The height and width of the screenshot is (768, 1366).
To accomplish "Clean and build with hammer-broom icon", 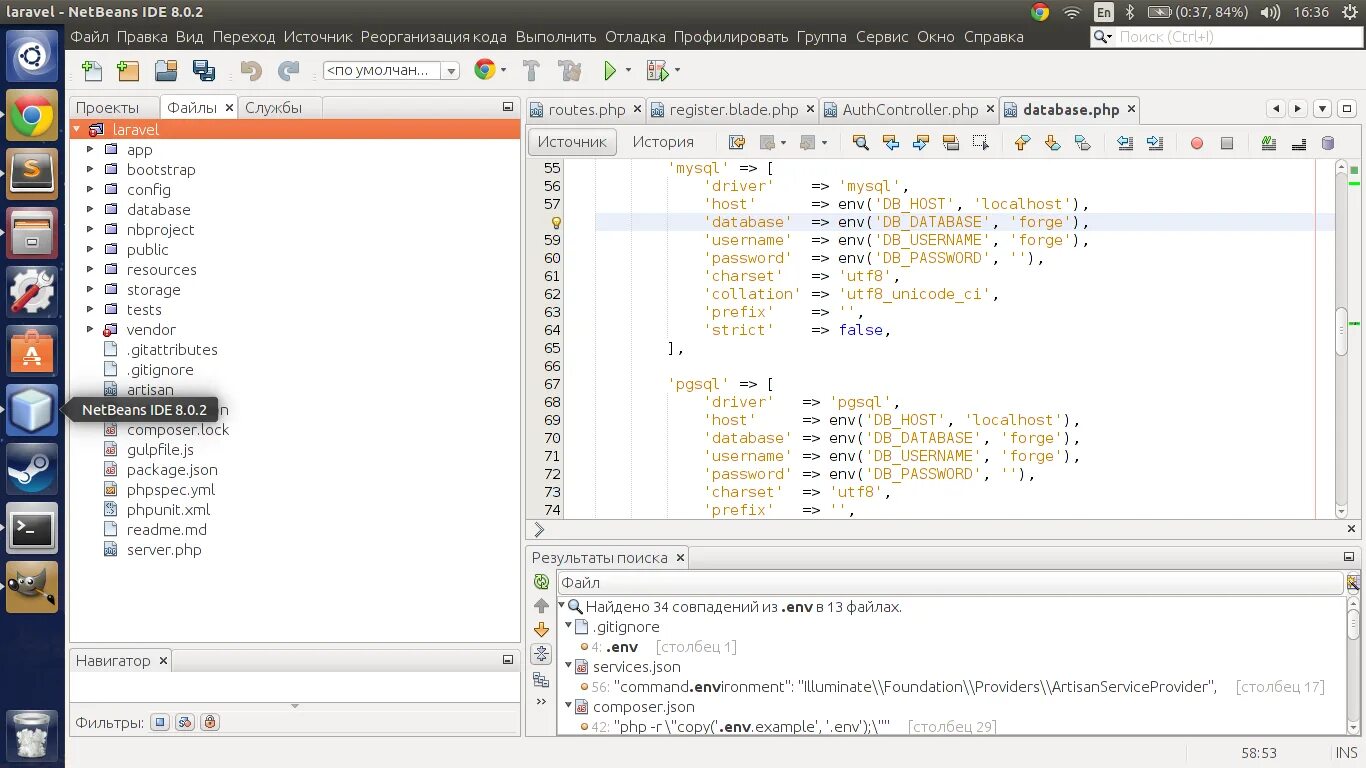I will coord(570,71).
